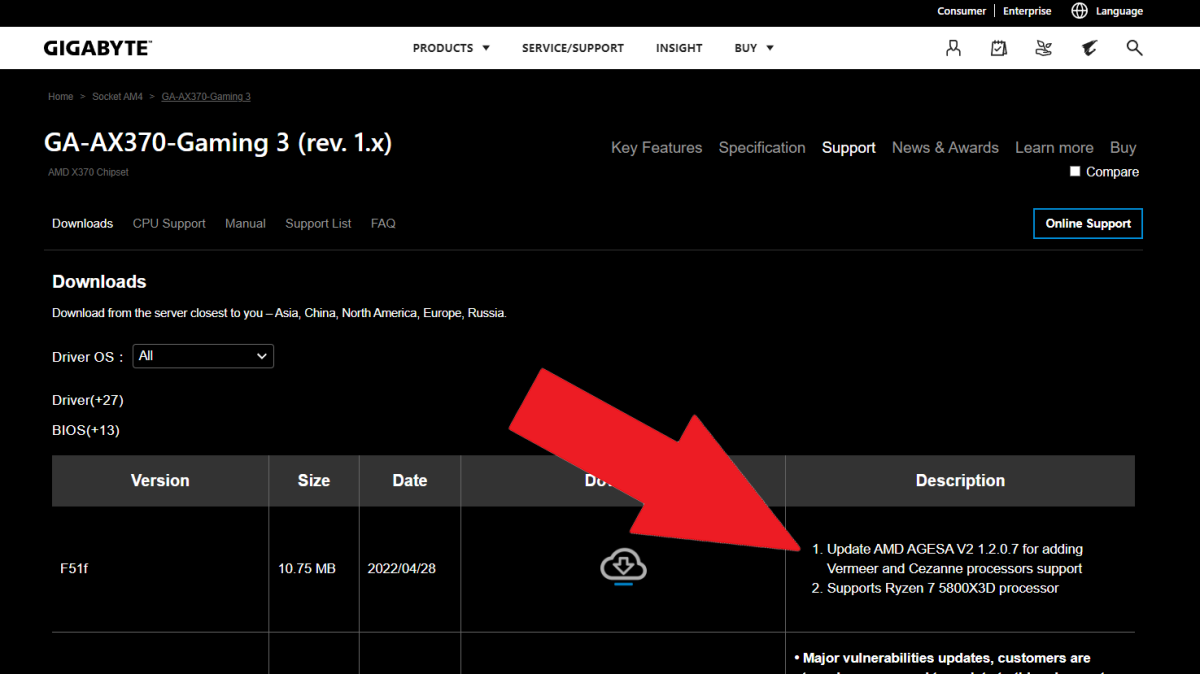The height and width of the screenshot is (674, 1200).
Task: Click the 2022/04/28 date cell
Action: coord(409,569)
